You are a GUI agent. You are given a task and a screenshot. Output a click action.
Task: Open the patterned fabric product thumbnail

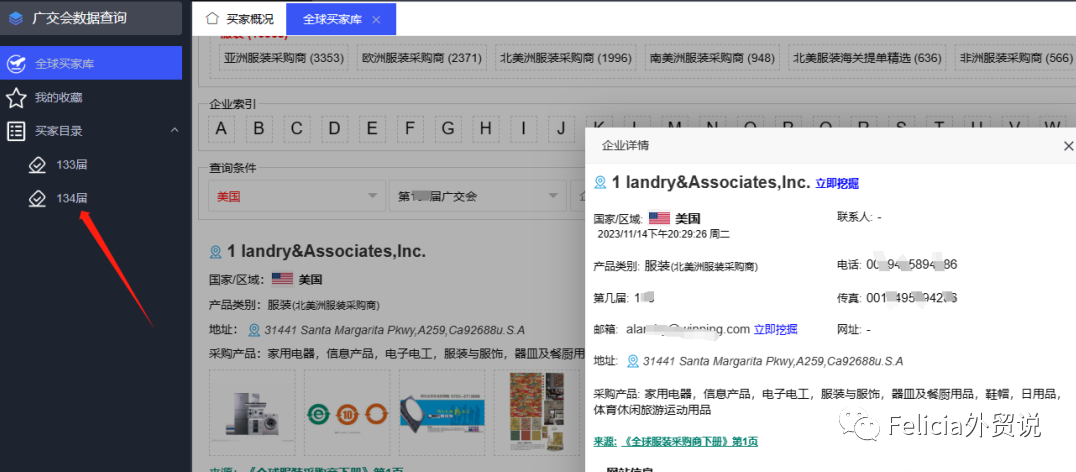point(537,413)
